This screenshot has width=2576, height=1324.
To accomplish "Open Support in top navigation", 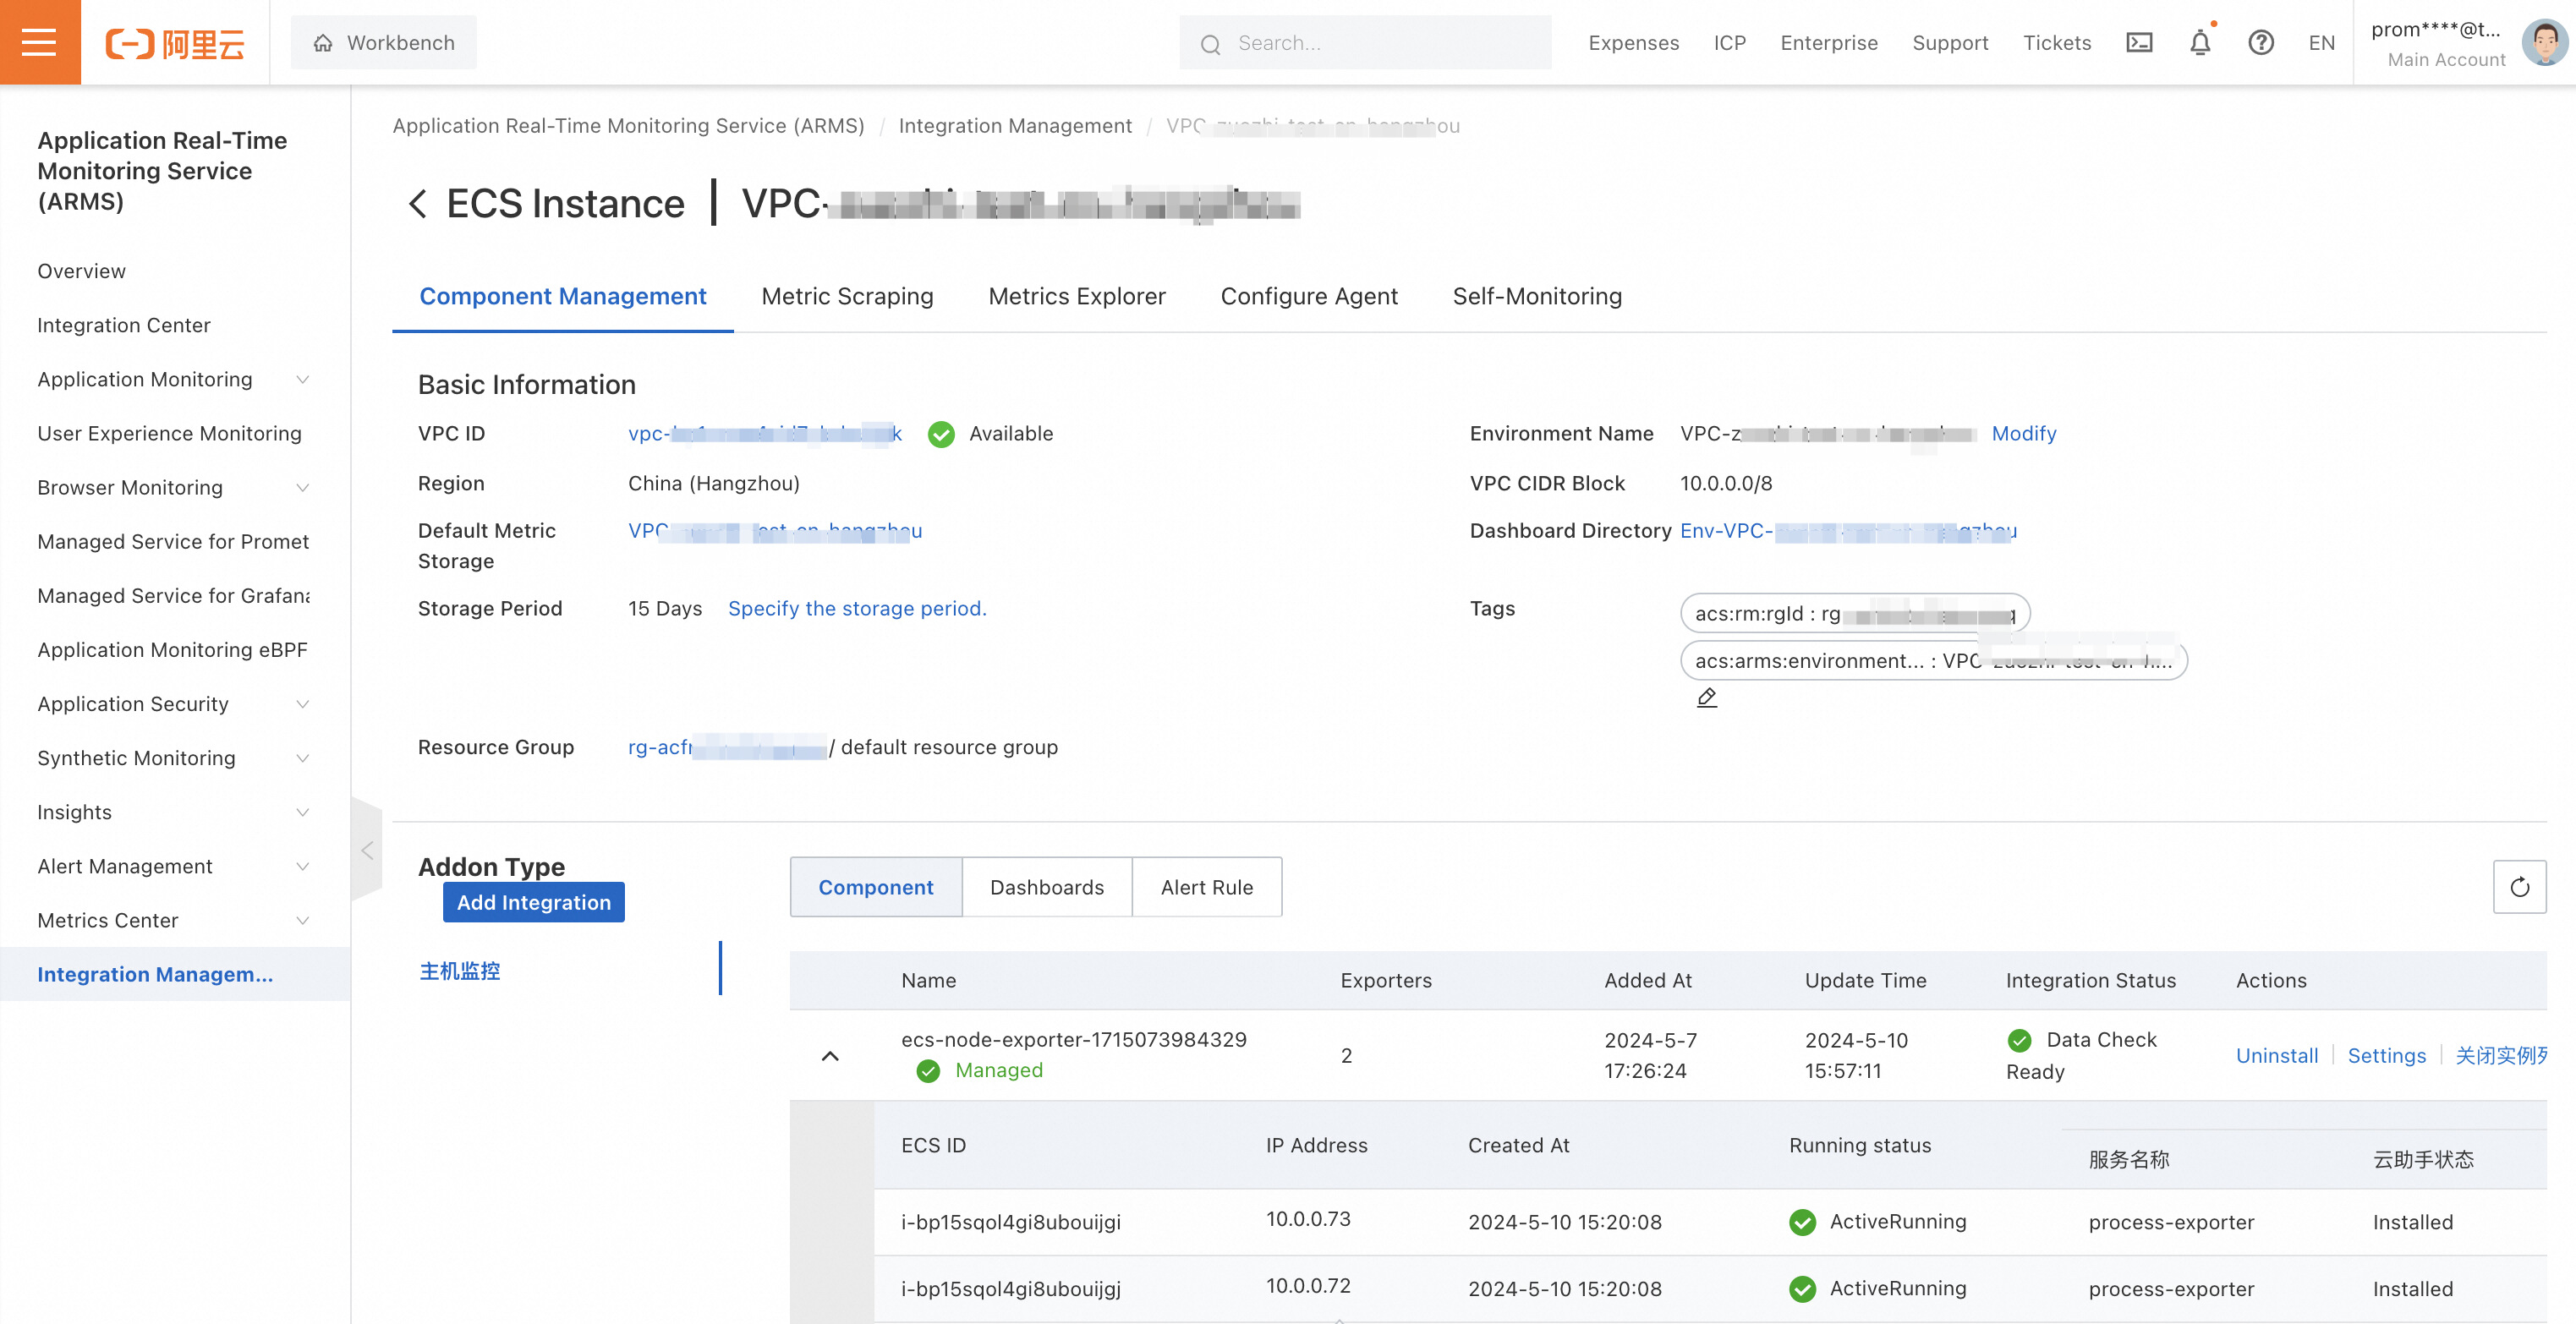I will pos(1950,43).
